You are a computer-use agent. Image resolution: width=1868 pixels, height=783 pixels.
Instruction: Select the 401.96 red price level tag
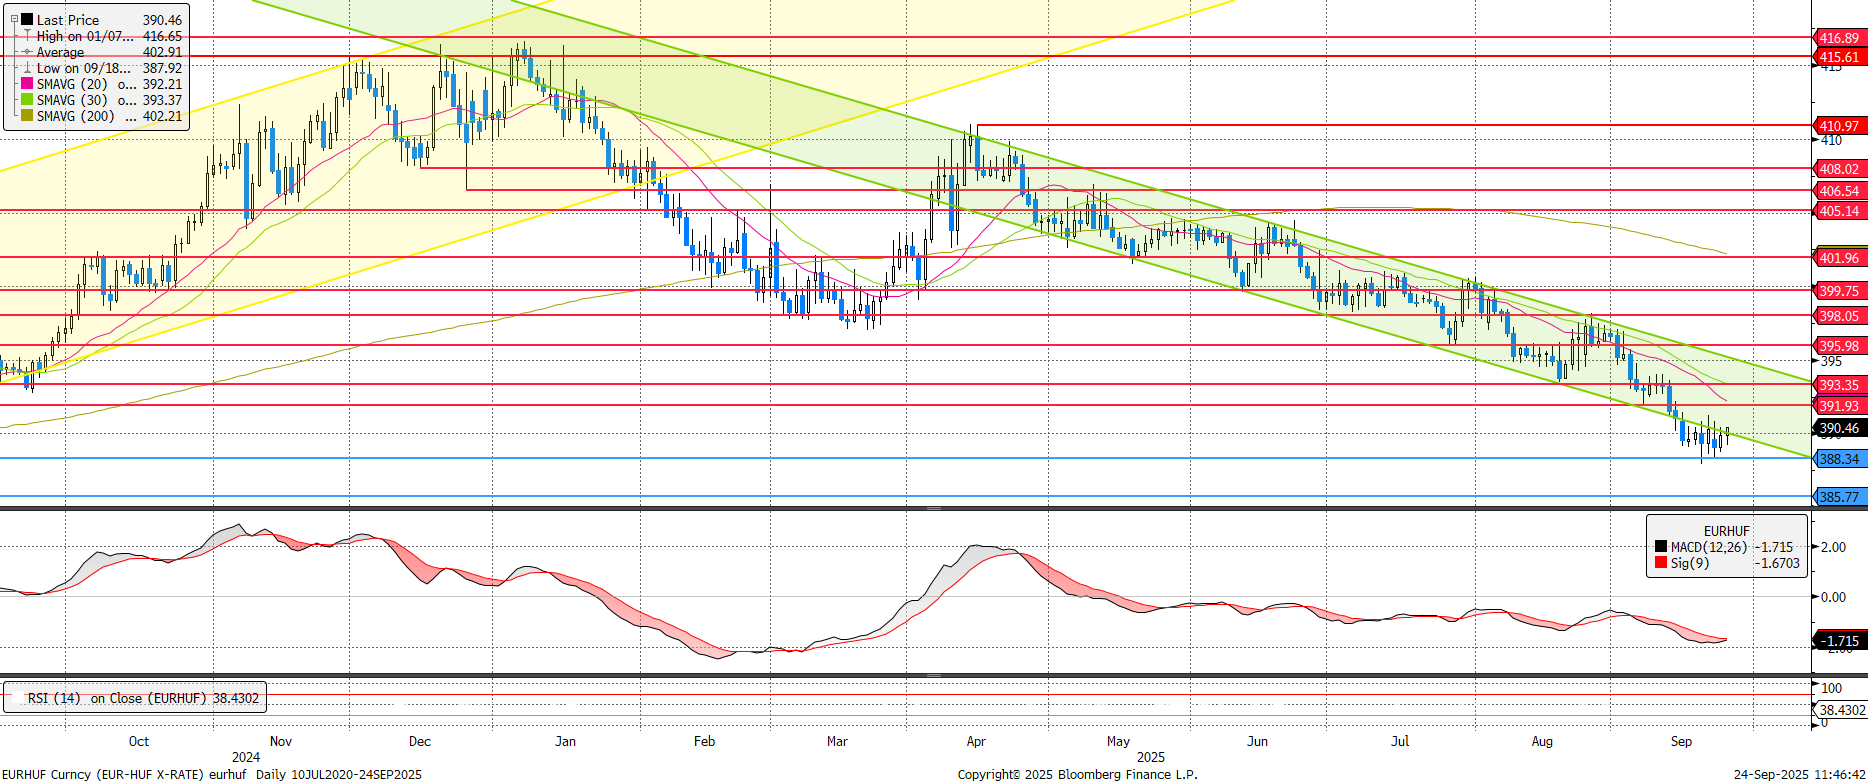click(1840, 258)
